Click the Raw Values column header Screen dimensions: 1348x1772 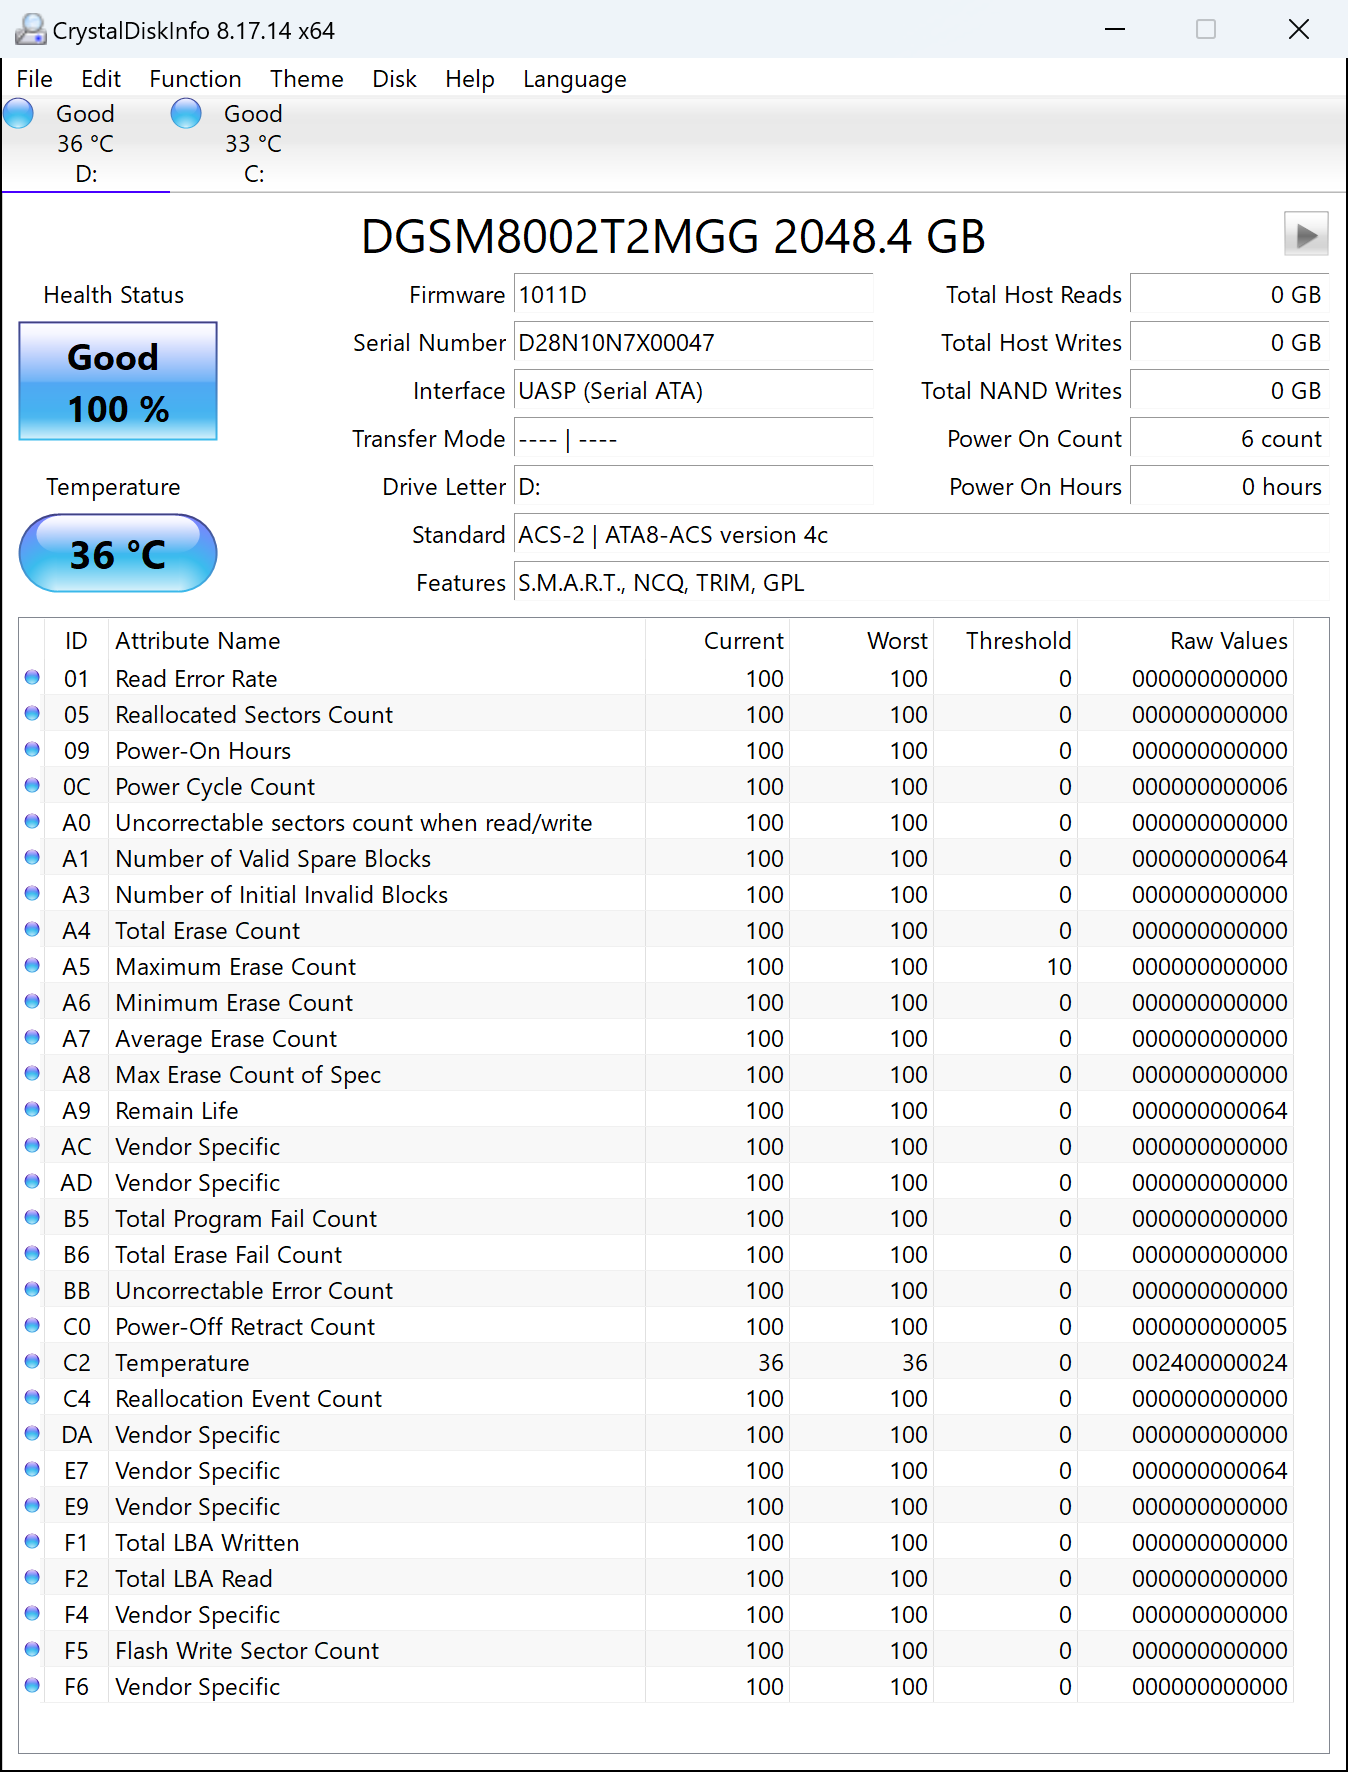pos(1185,641)
